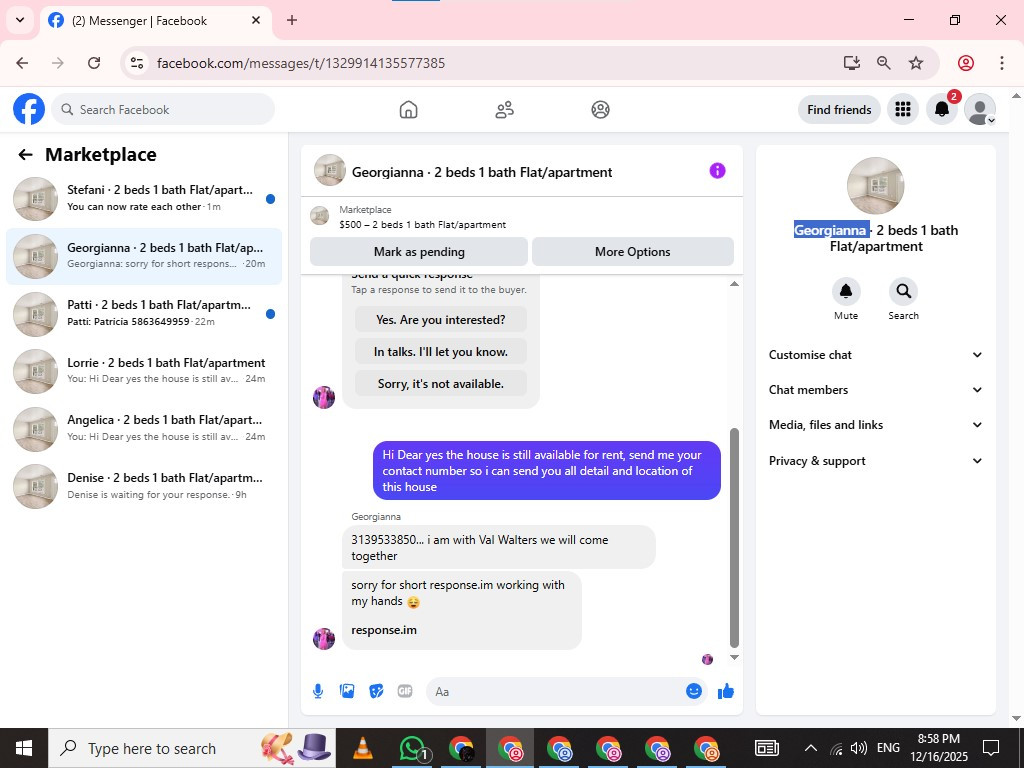Install app icon in address bar
1024x768 pixels.
[851, 63]
